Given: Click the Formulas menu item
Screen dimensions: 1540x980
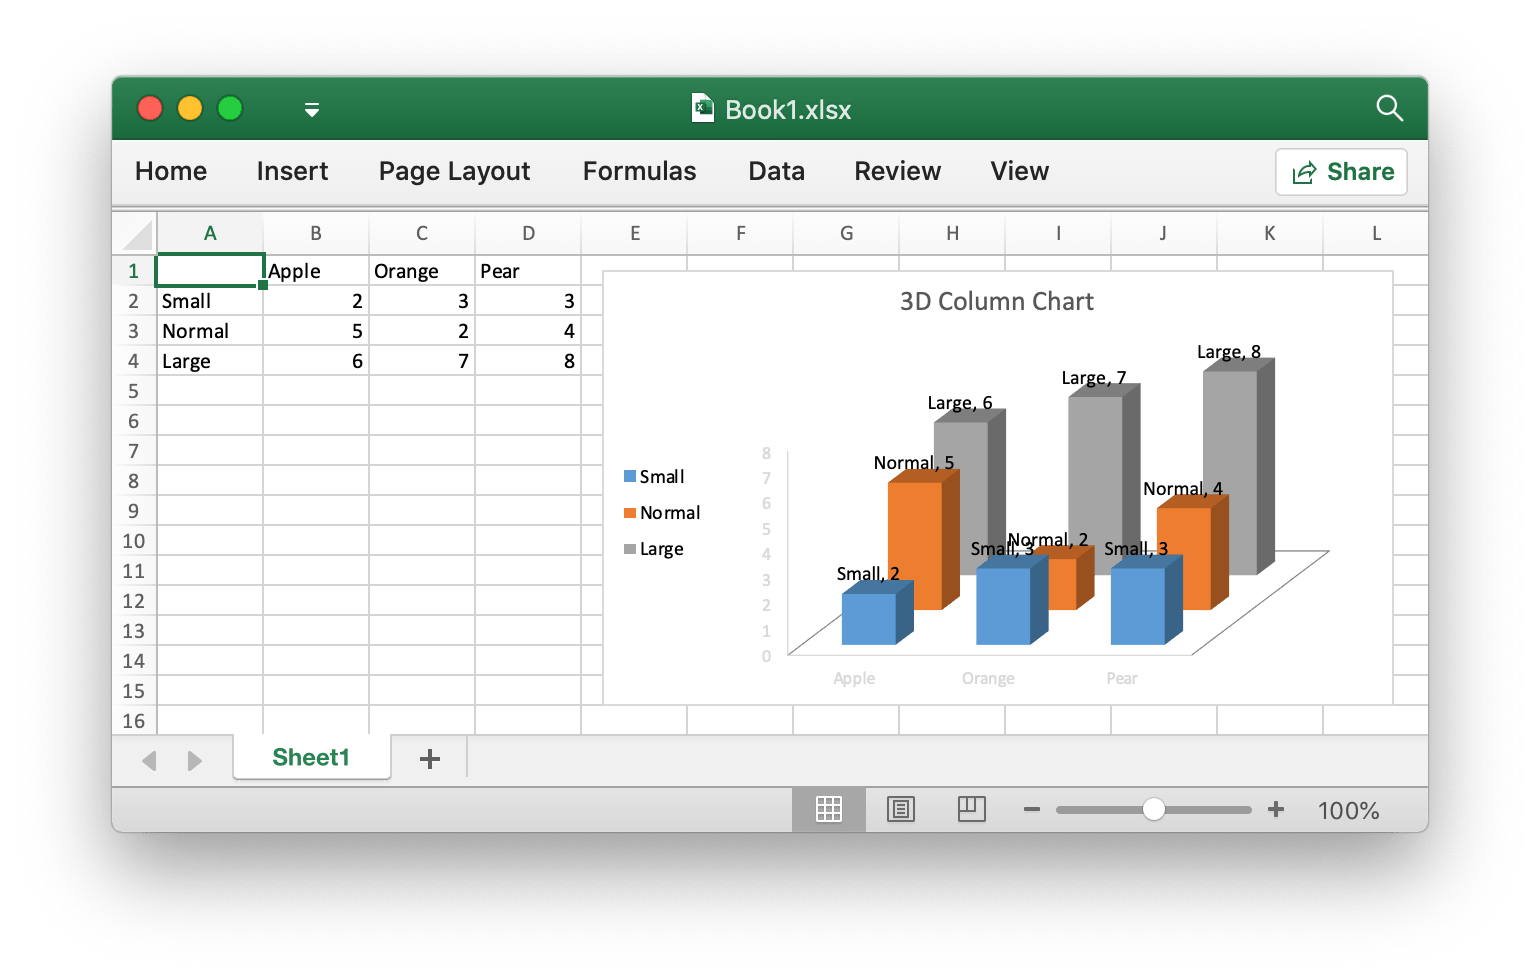Looking at the screenshot, I should tap(639, 171).
